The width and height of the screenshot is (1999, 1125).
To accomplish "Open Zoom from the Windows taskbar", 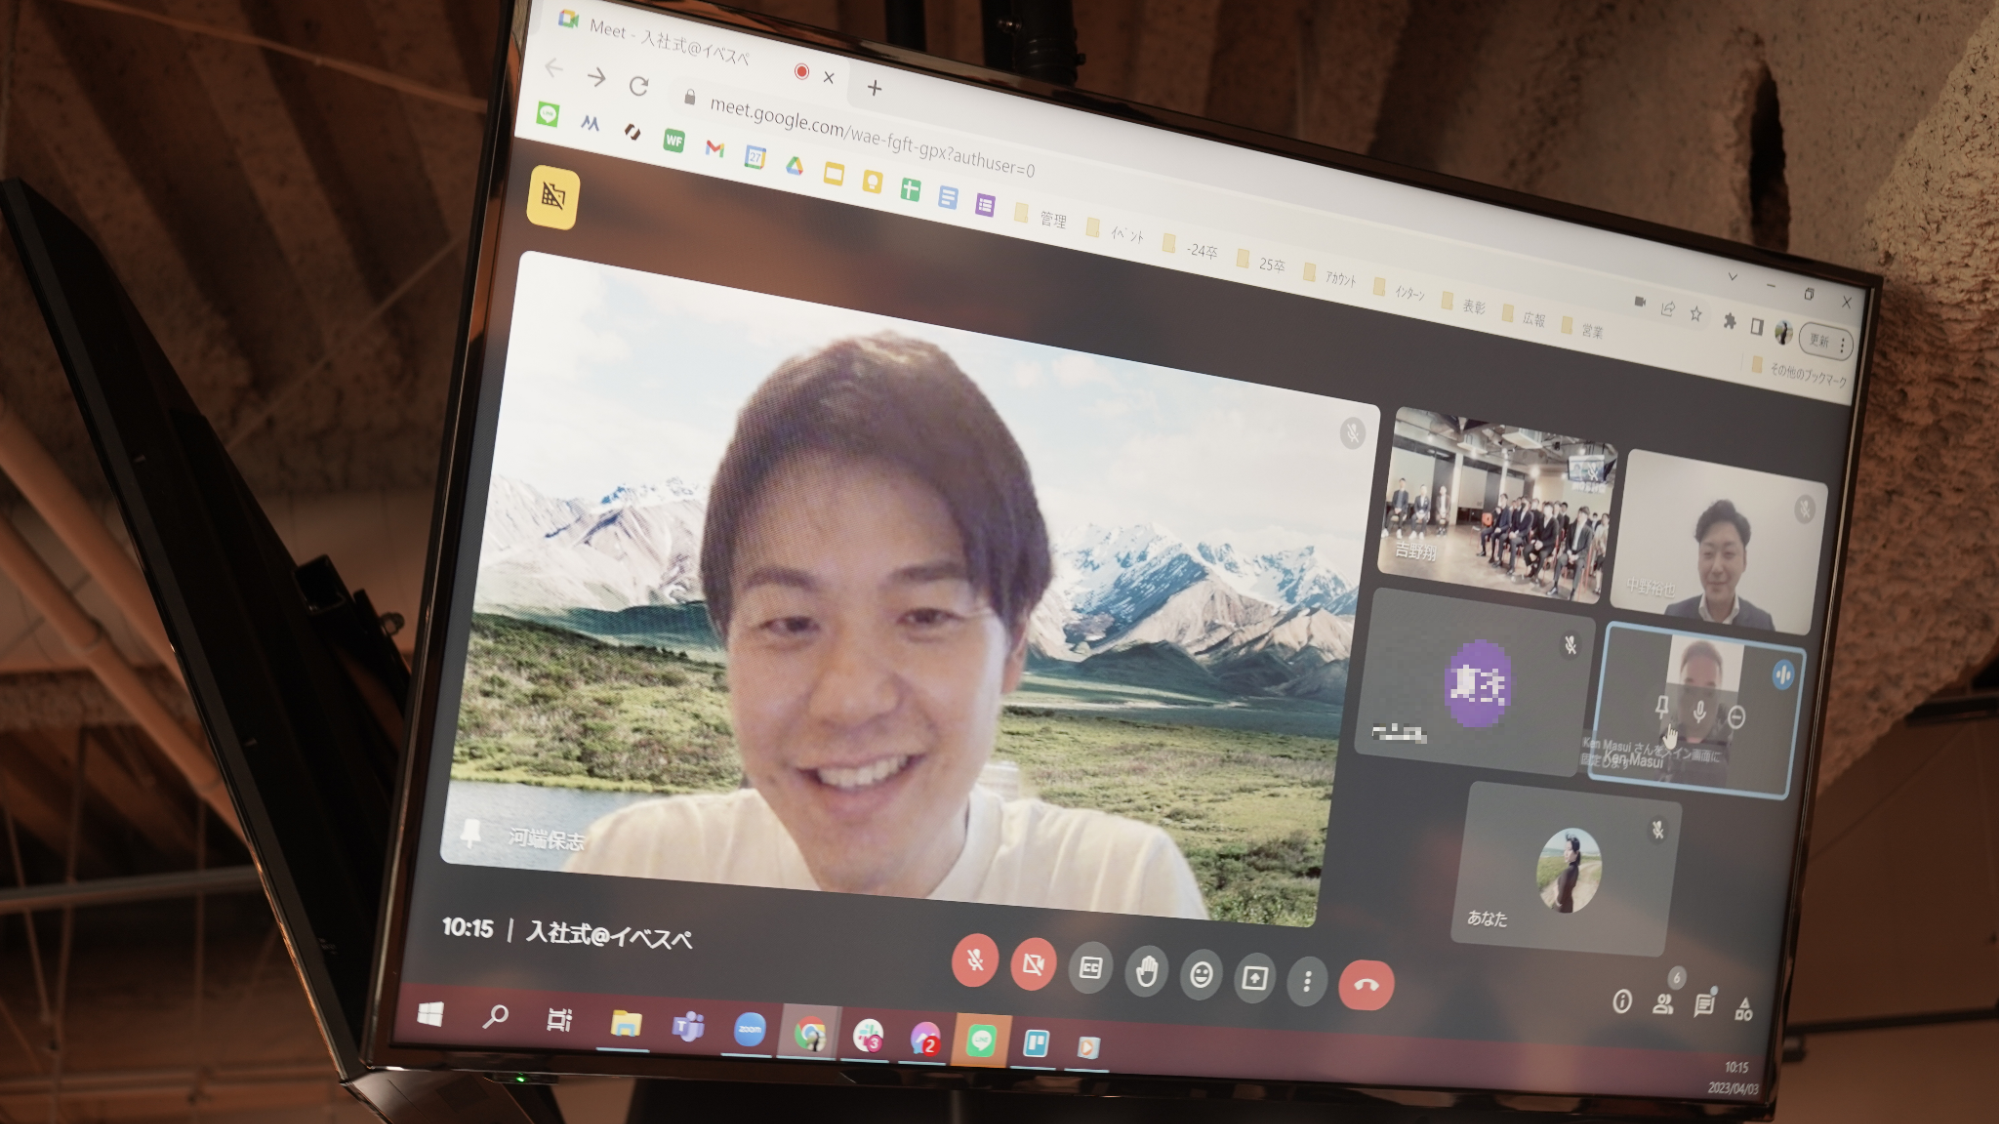I will point(749,1028).
